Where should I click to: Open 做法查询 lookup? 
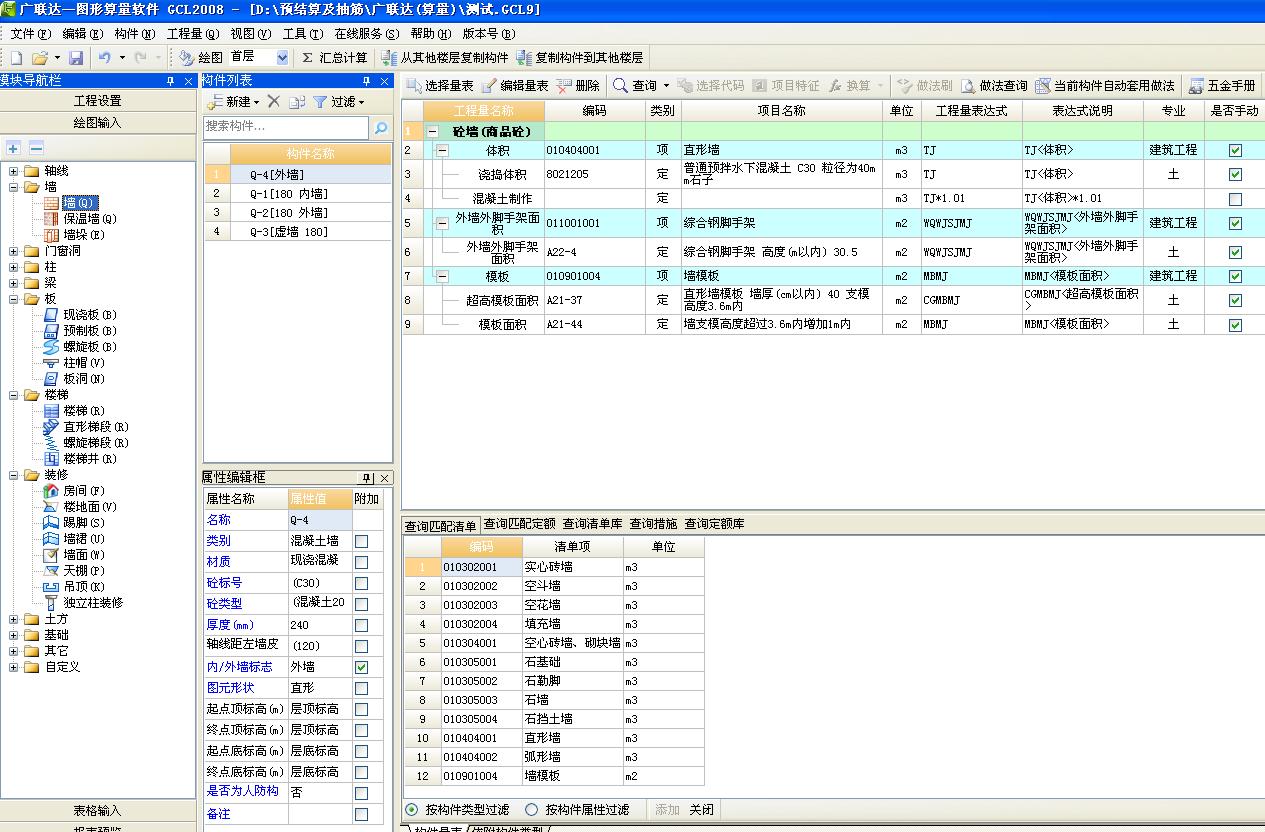click(x=993, y=86)
